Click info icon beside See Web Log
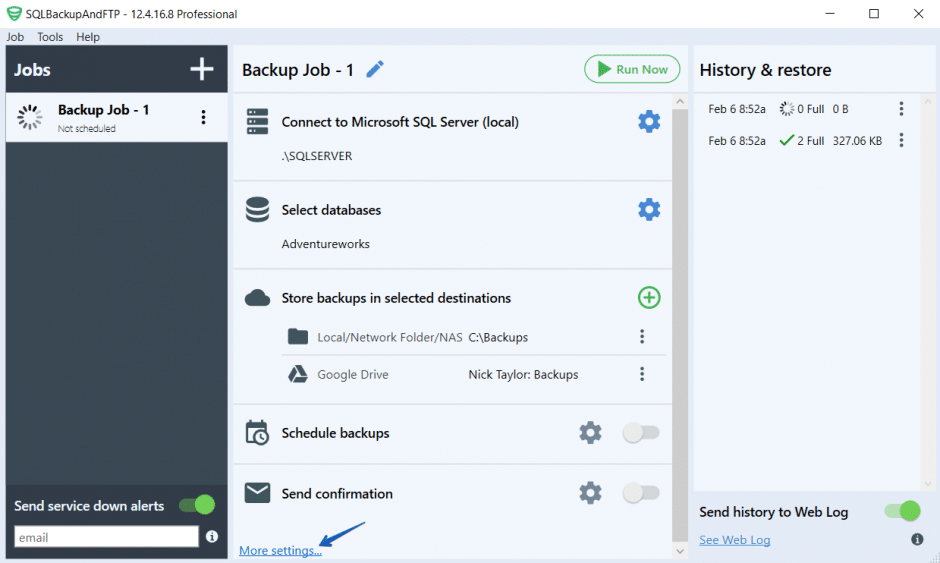 (917, 540)
